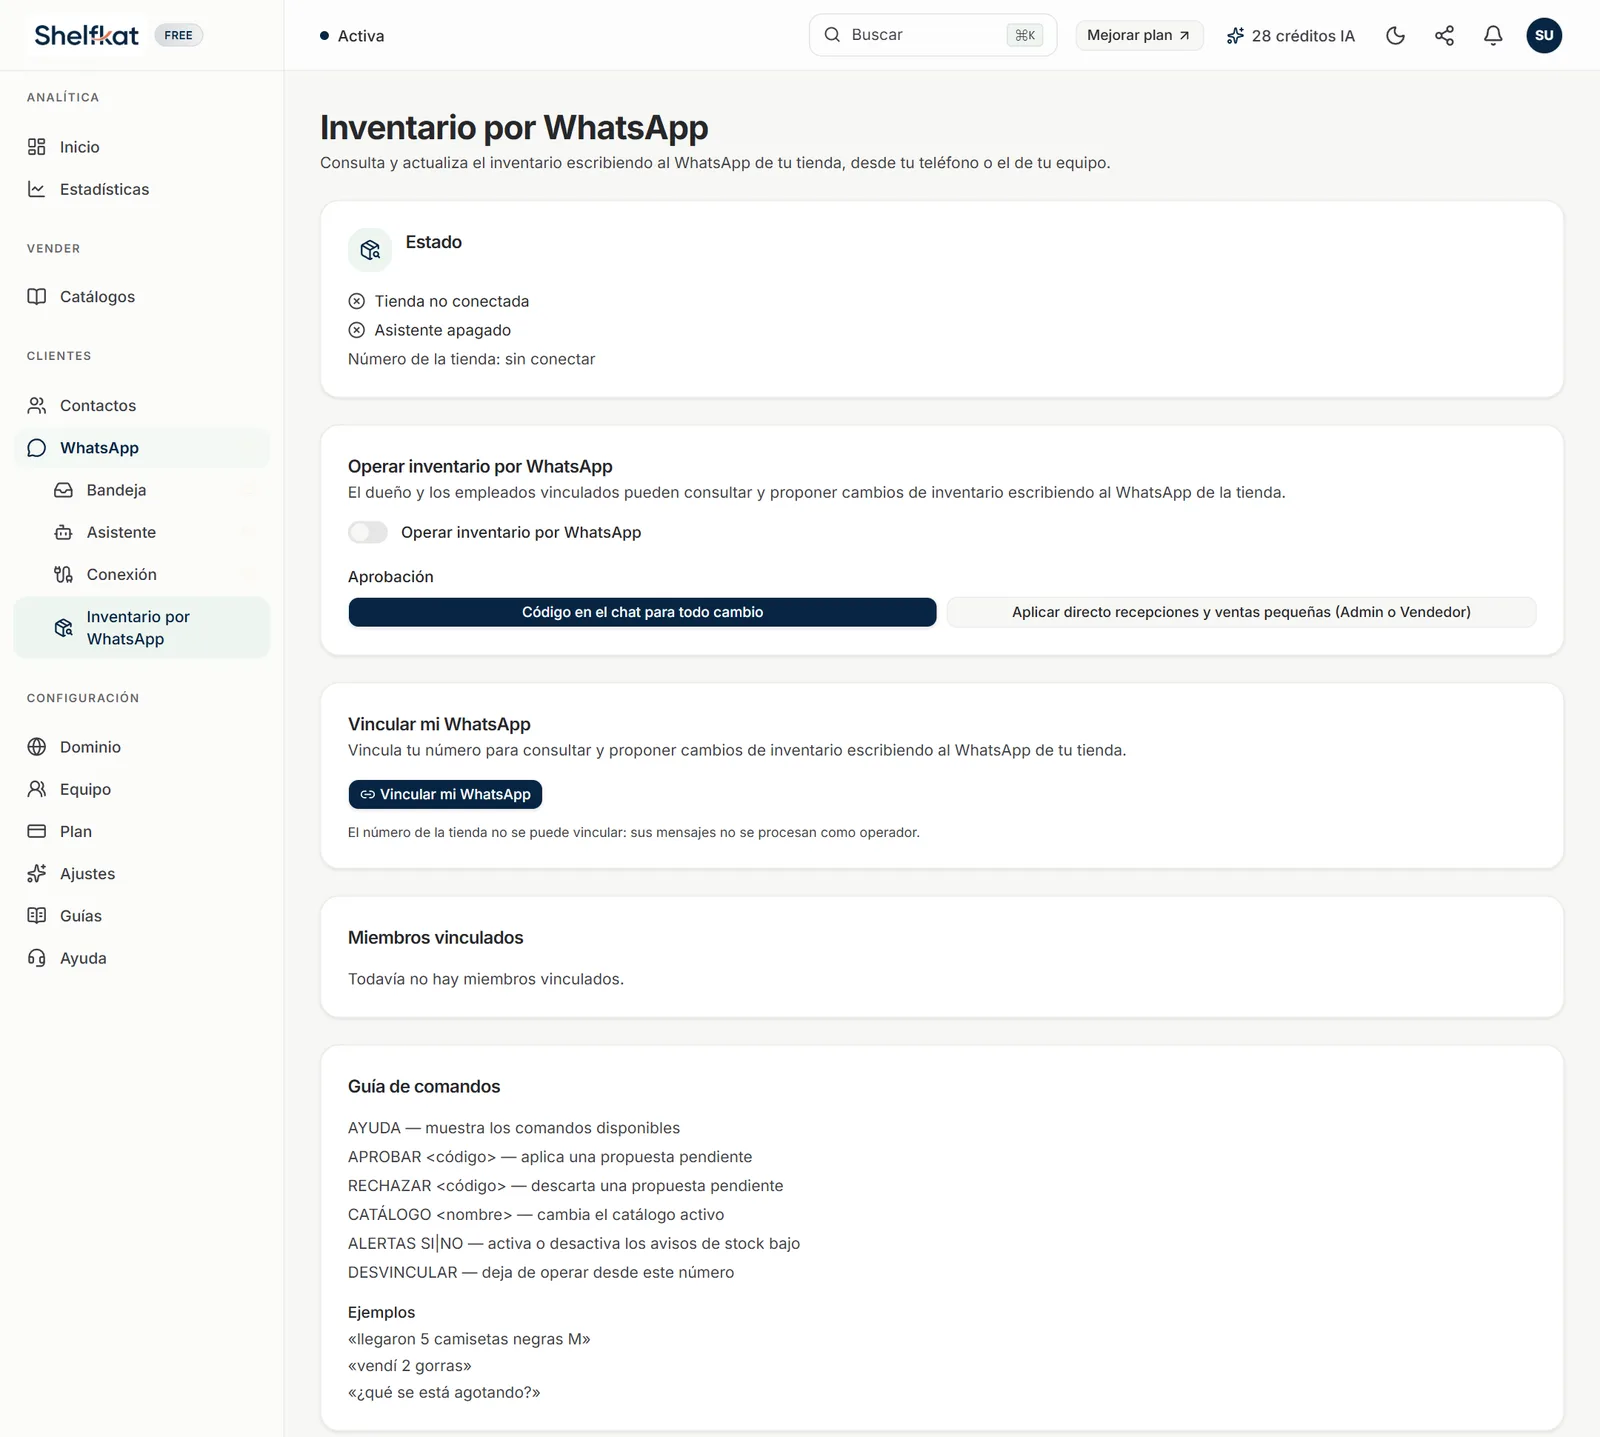Click the Ajustes sparkle icon
1600x1437 pixels.
click(37, 873)
